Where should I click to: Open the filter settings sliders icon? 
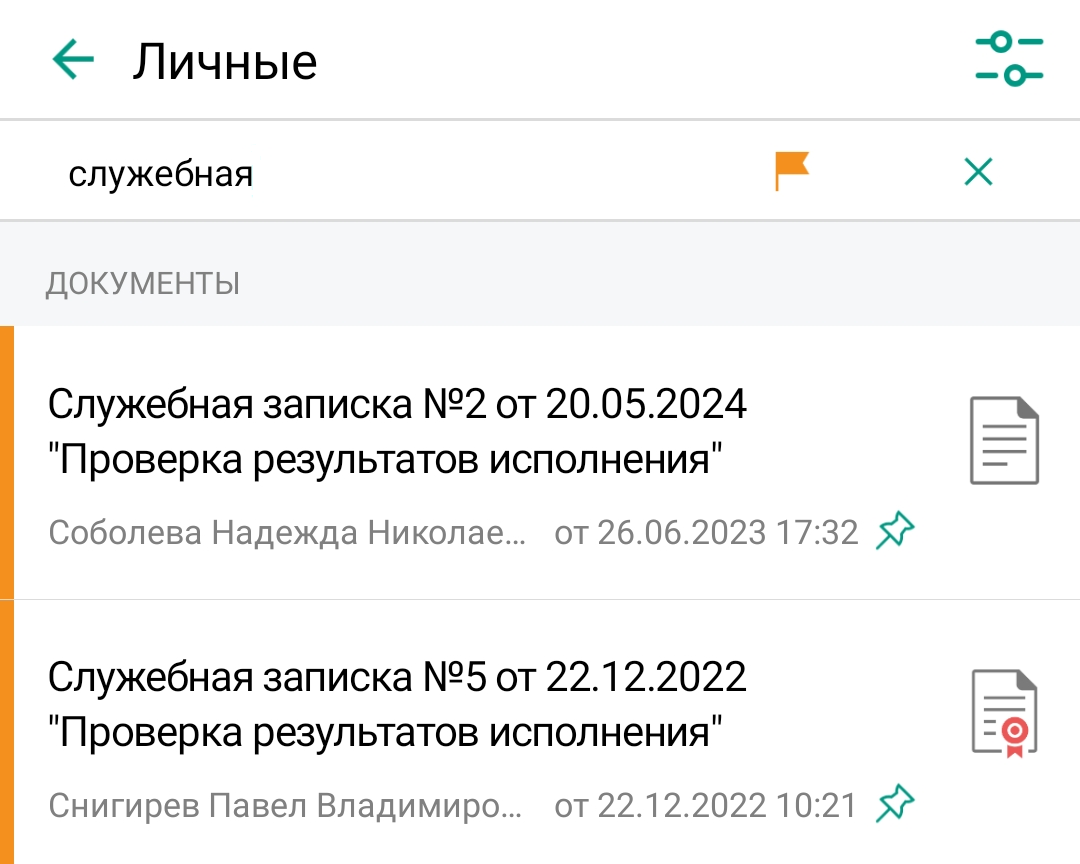[x=1009, y=59]
